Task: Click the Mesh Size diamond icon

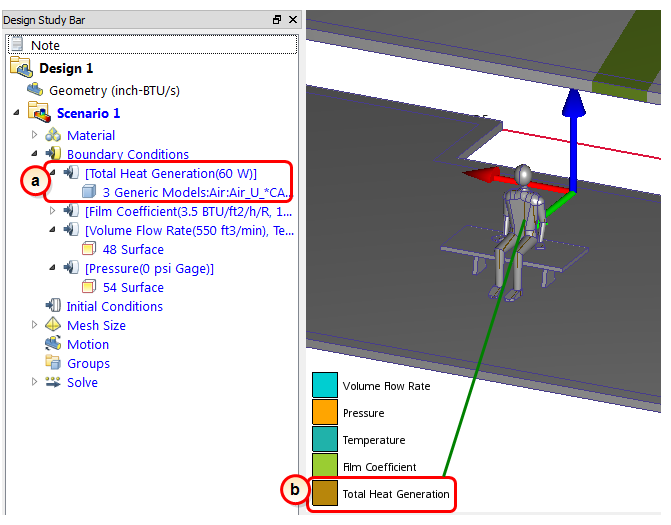Action: [x=53, y=324]
